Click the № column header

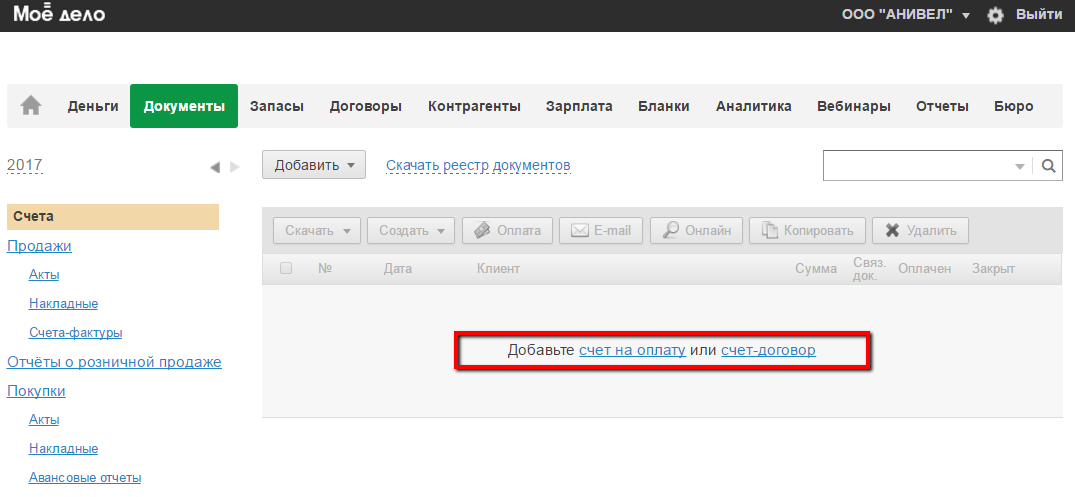tap(326, 269)
